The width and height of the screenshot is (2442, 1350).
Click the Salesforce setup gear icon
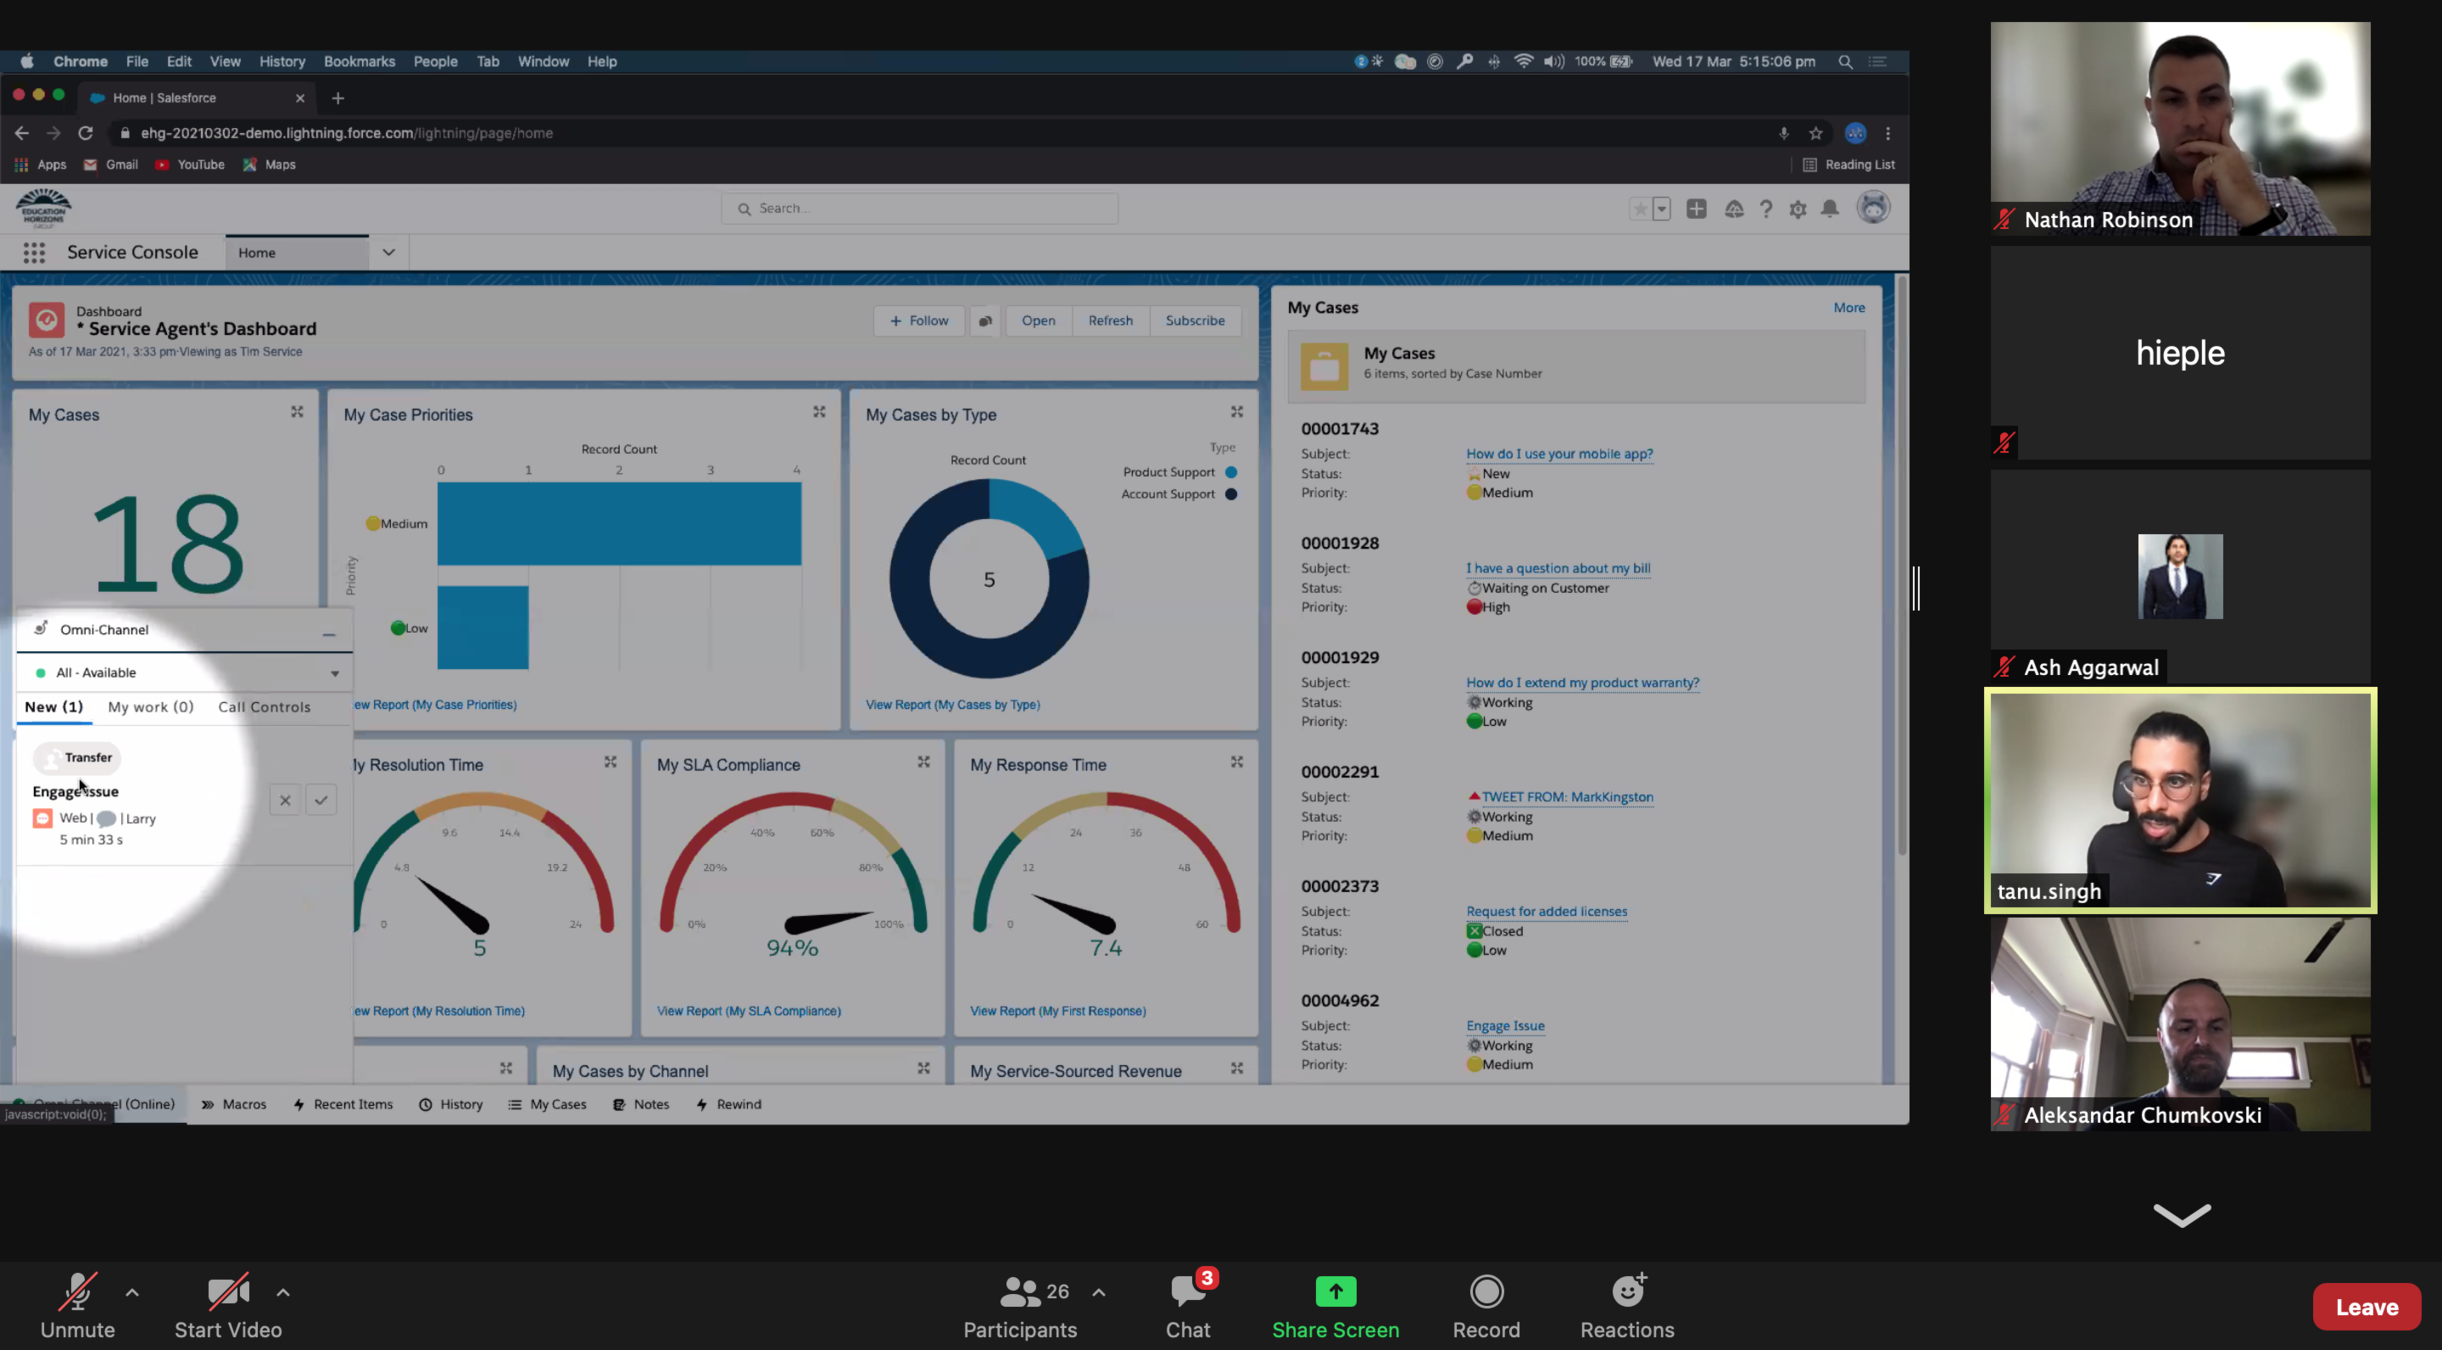tap(1798, 209)
